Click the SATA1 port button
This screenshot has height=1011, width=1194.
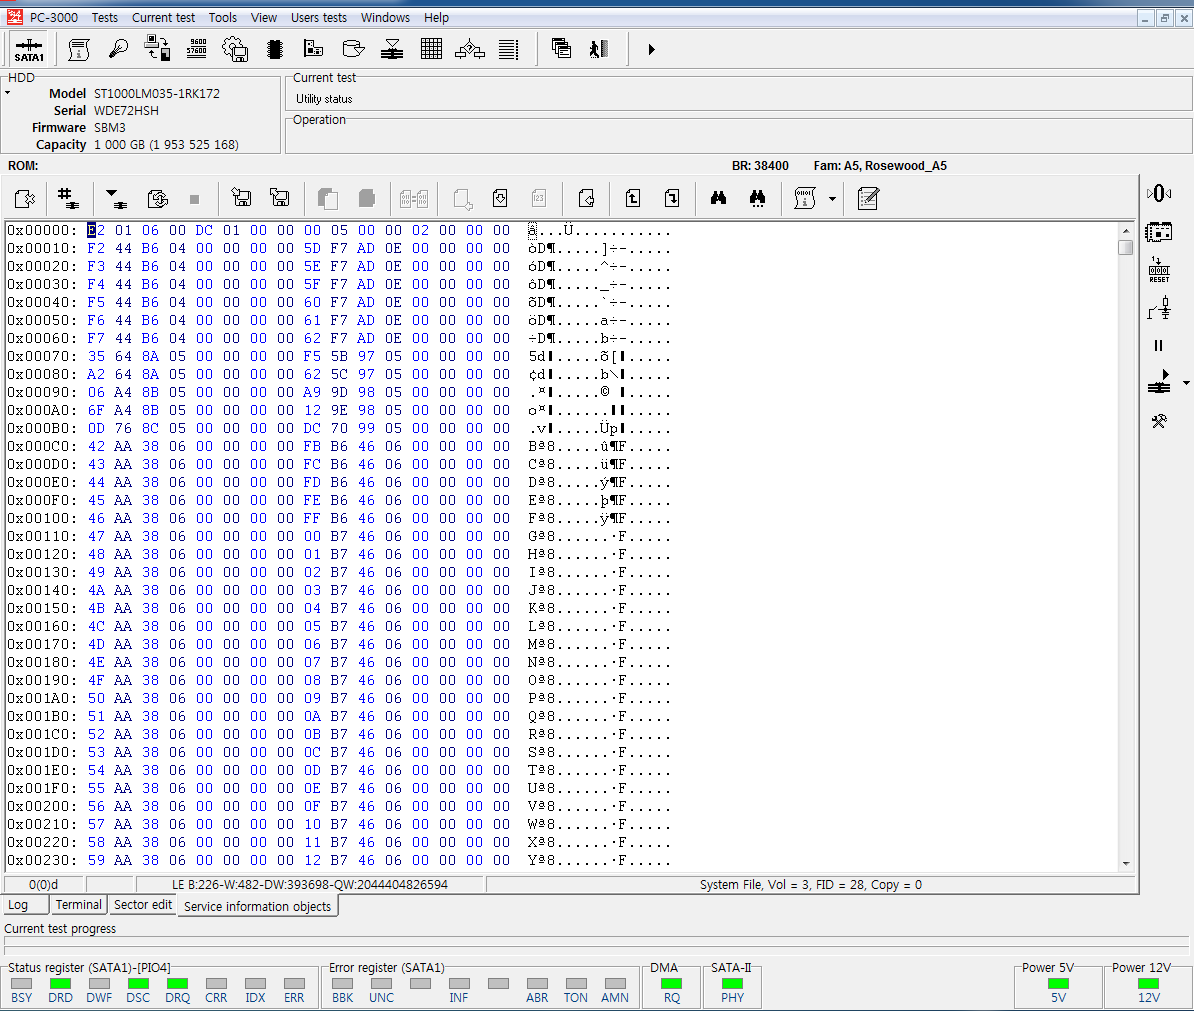tap(29, 49)
